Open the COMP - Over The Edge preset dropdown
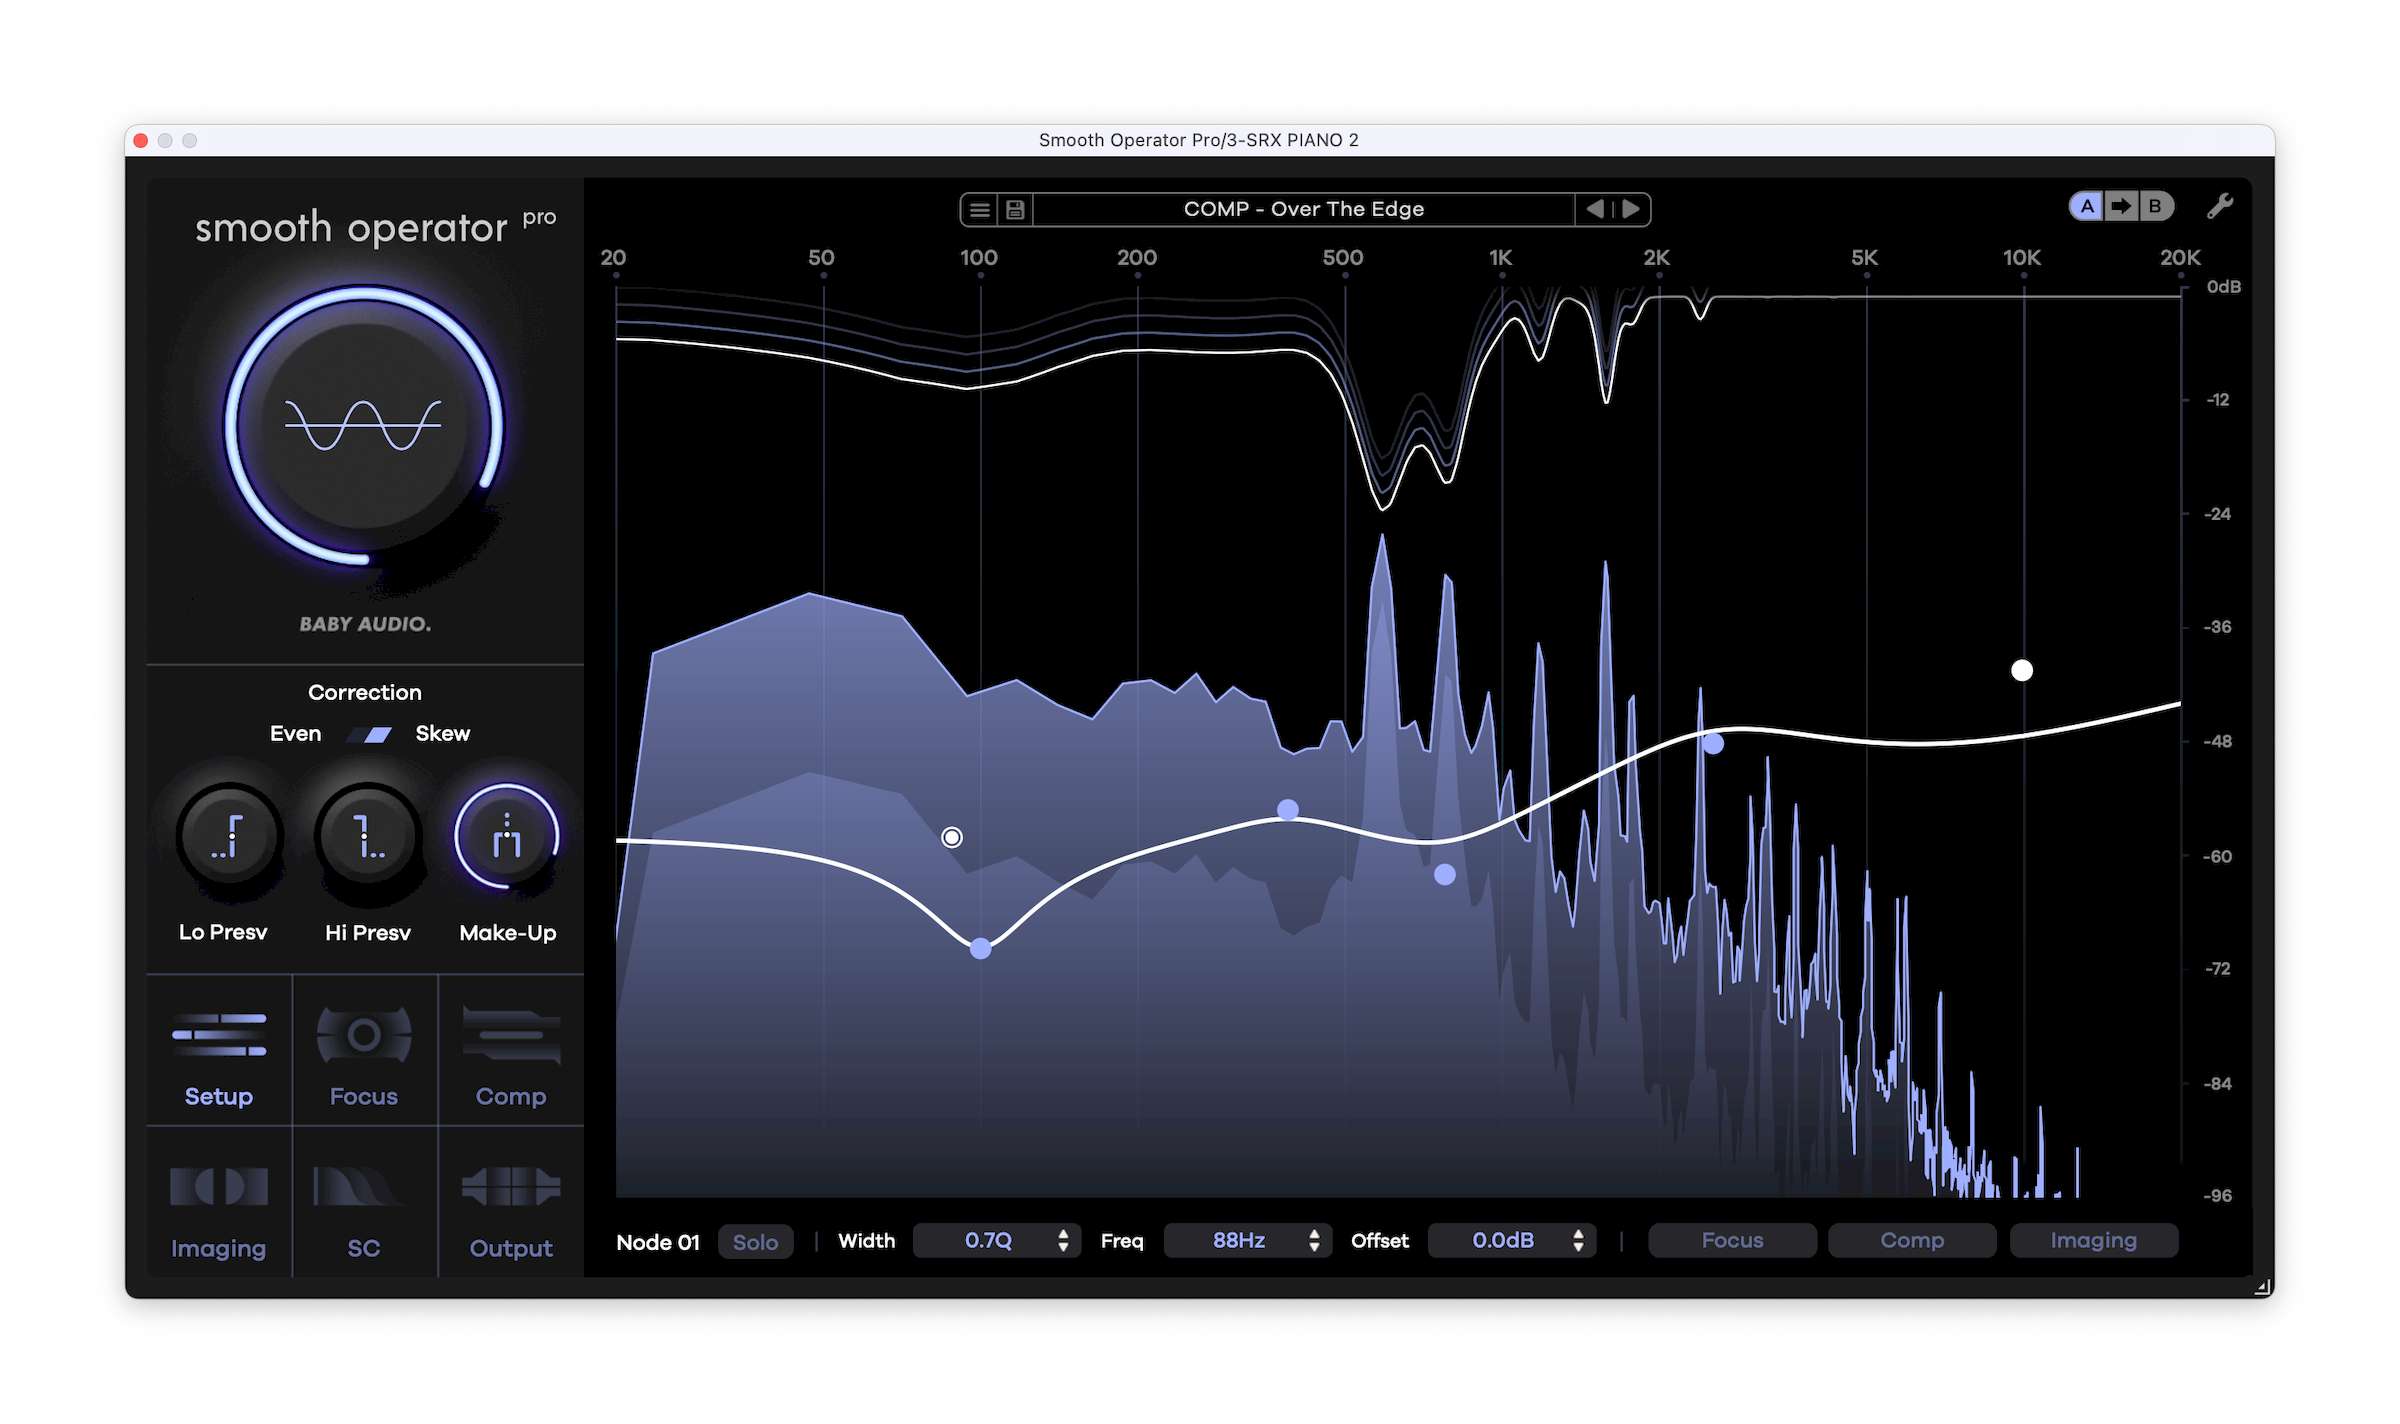Screen dimensions: 2400x1424 (1303, 210)
